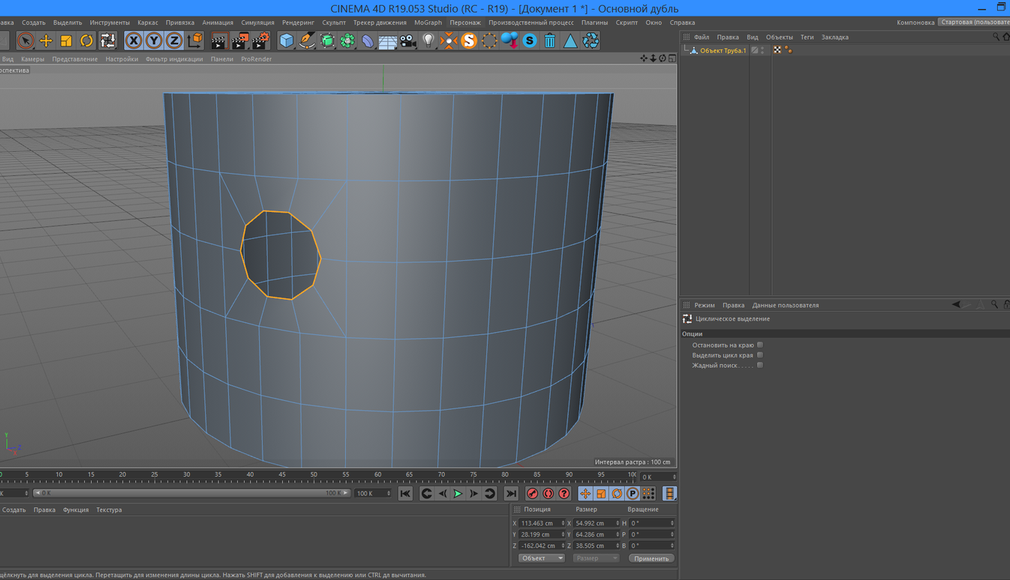
Task: Open the Стартовая layout dropdown
Action: coord(974,22)
